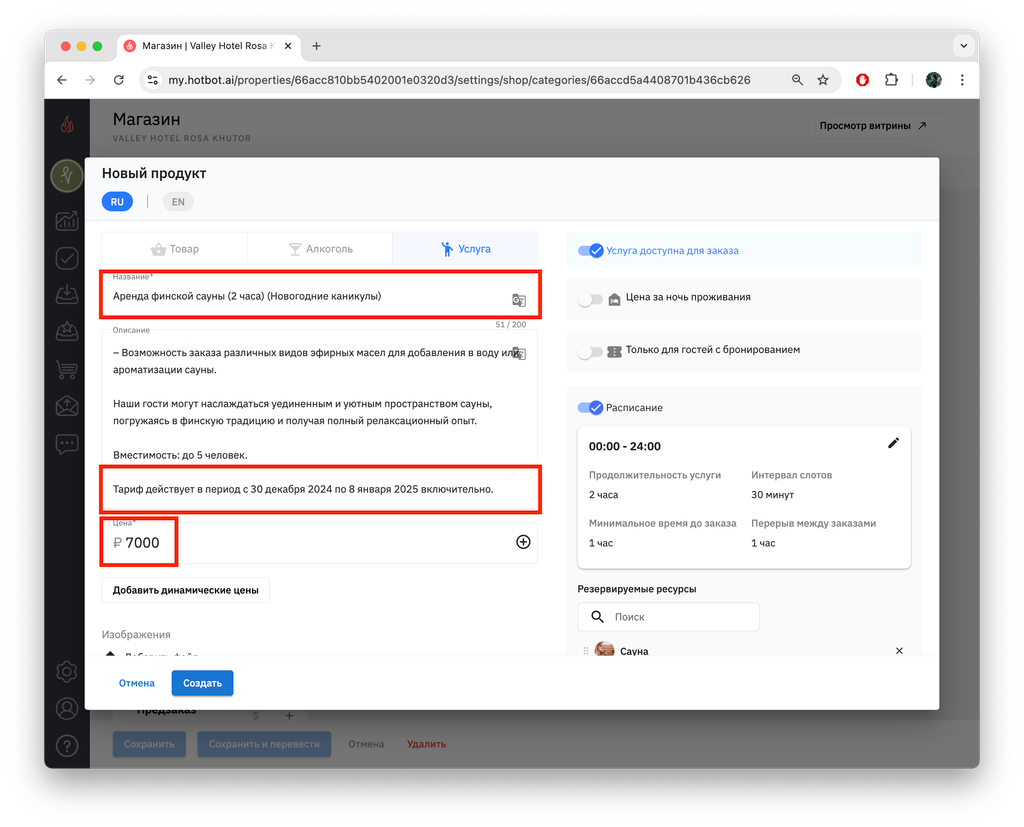
Task: Select the Товар product type tab
Action: 175,249
